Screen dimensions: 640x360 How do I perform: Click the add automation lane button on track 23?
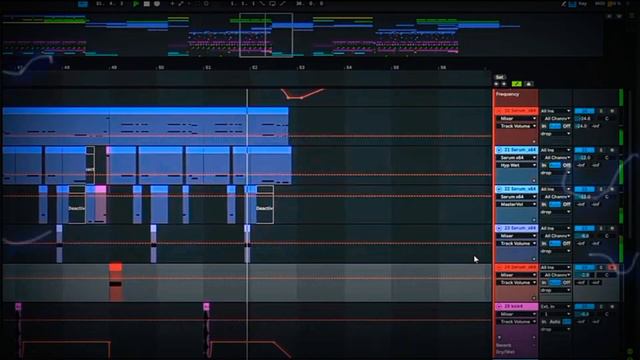[534, 259]
